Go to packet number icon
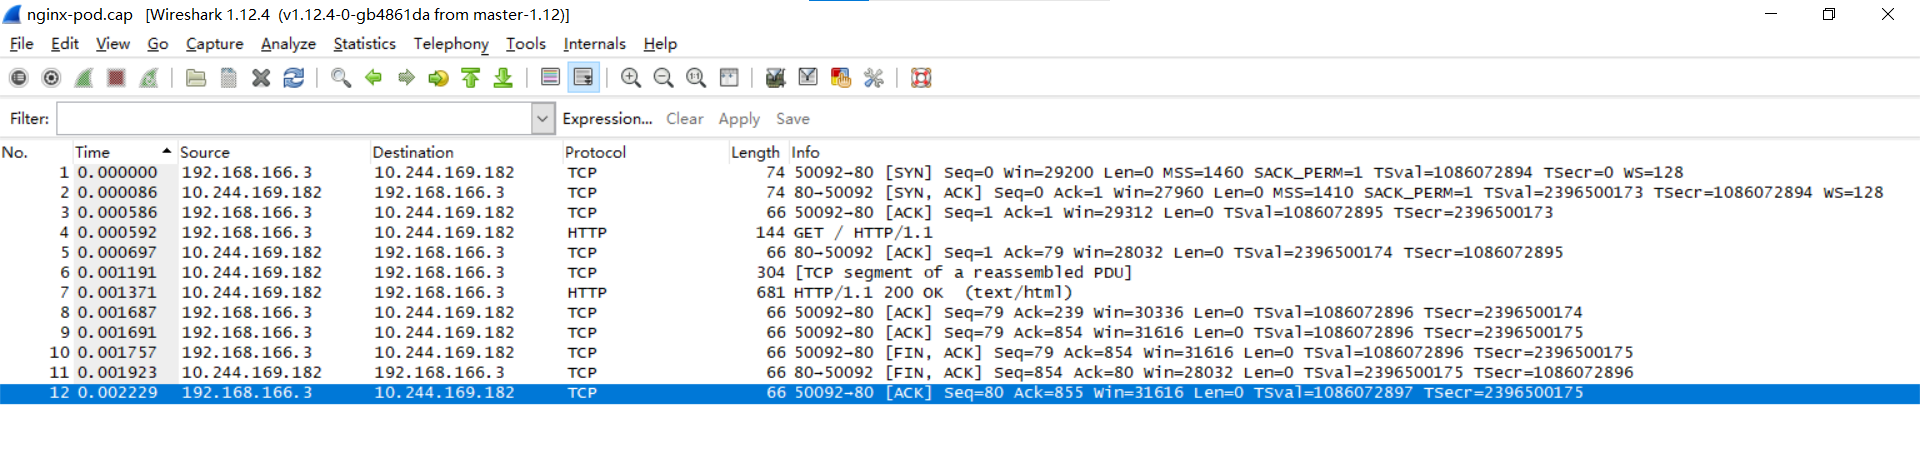 coord(438,78)
